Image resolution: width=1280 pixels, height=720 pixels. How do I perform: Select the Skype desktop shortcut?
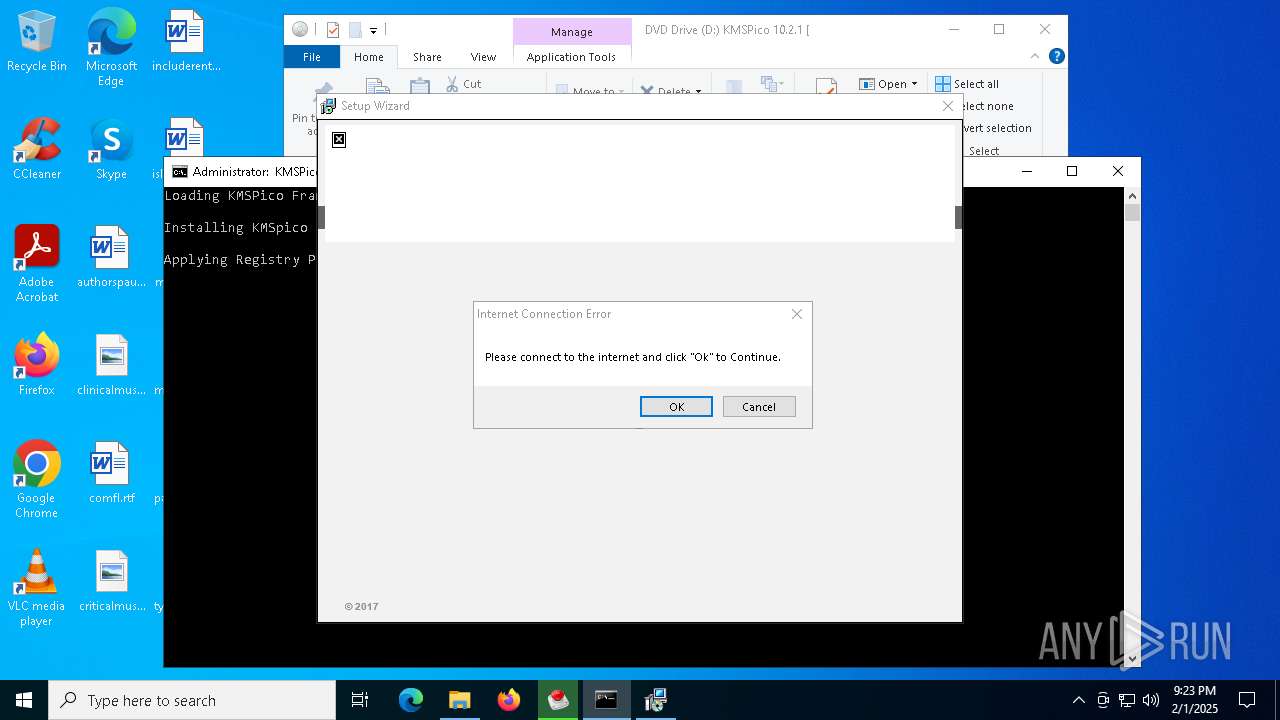point(111,149)
